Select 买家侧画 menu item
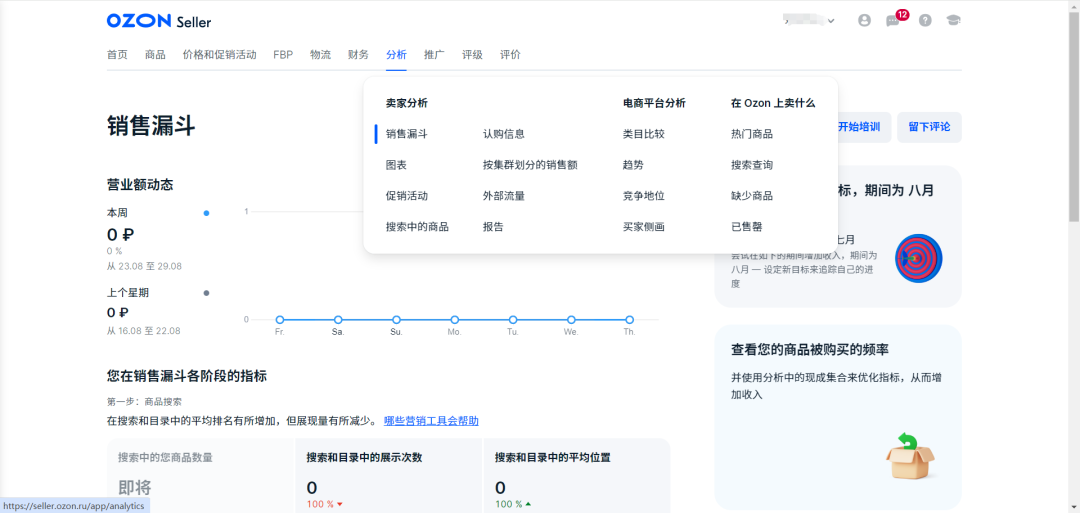 (644, 227)
